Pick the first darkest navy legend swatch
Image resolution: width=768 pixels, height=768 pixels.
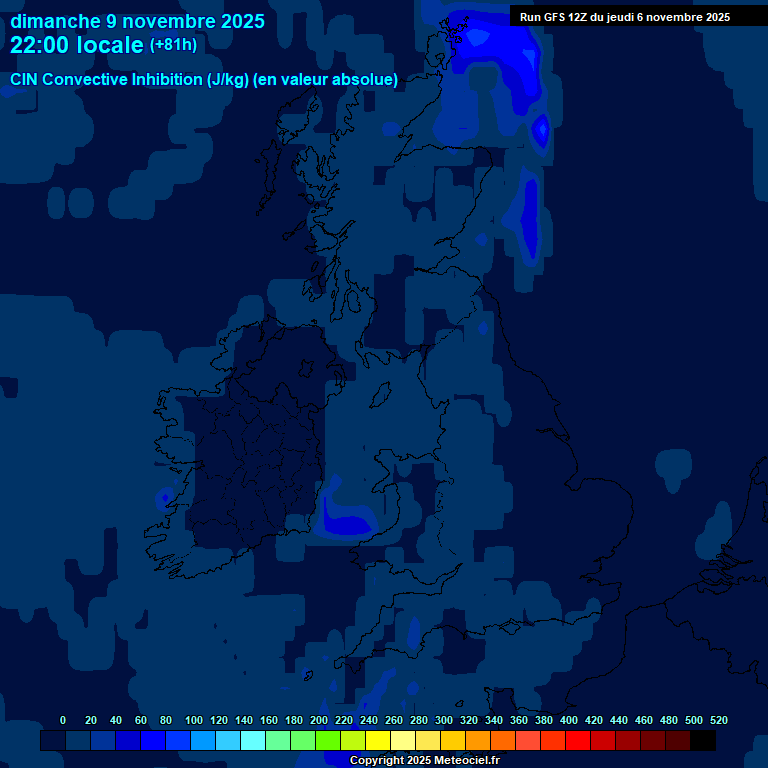(53, 741)
